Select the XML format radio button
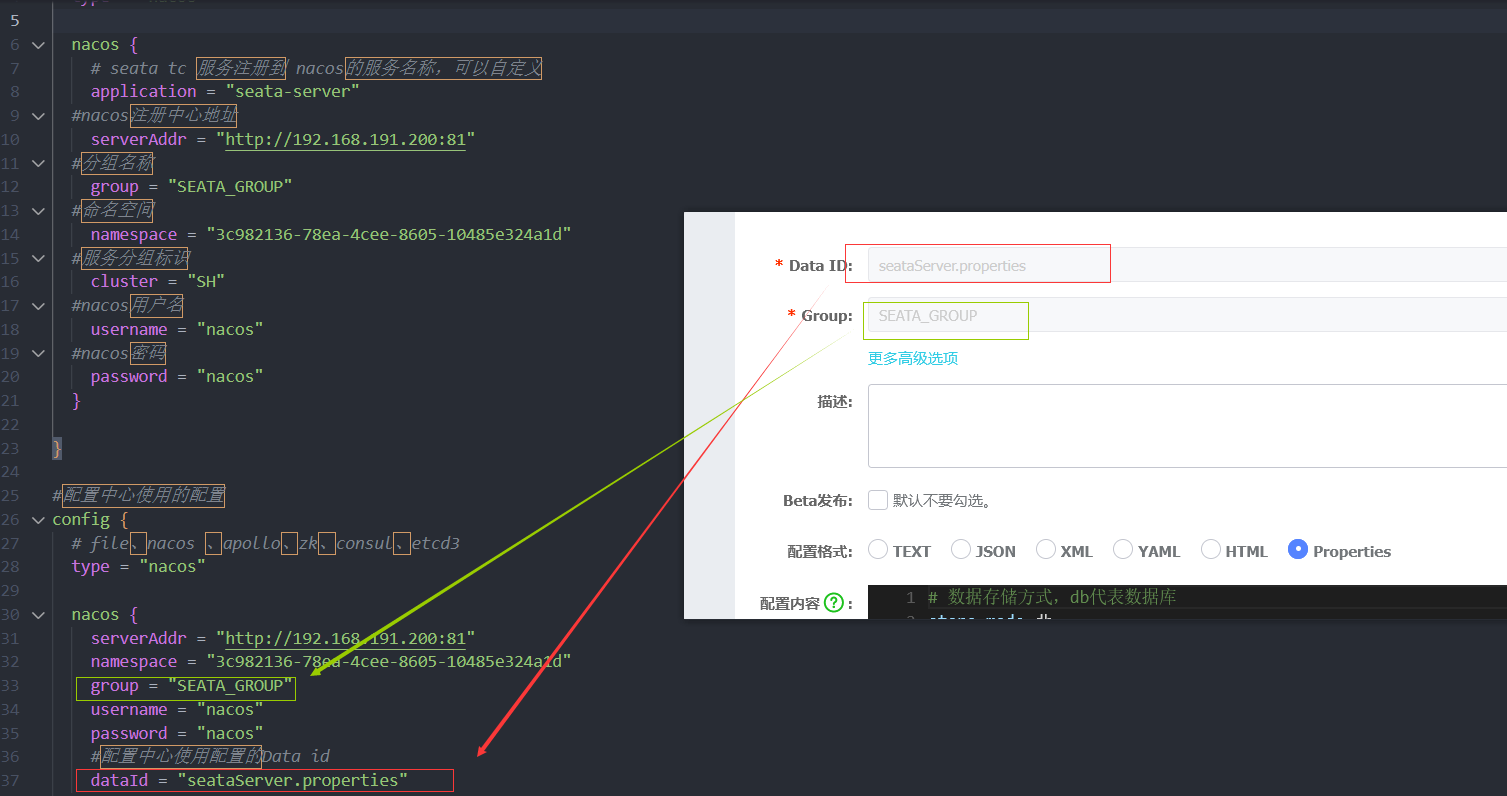The height and width of the screenshot is (796, 1507). coord(1046,549)
